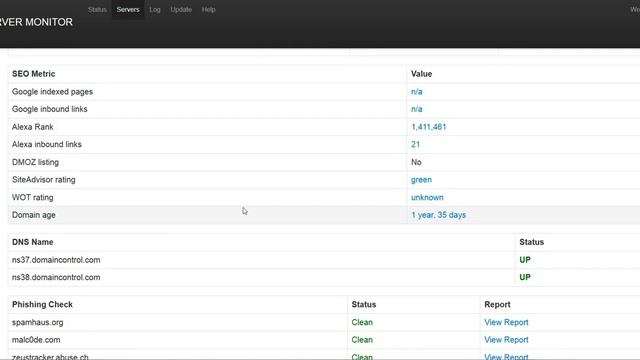Open Google inbound links n/a value link

(x=416, y=109)
